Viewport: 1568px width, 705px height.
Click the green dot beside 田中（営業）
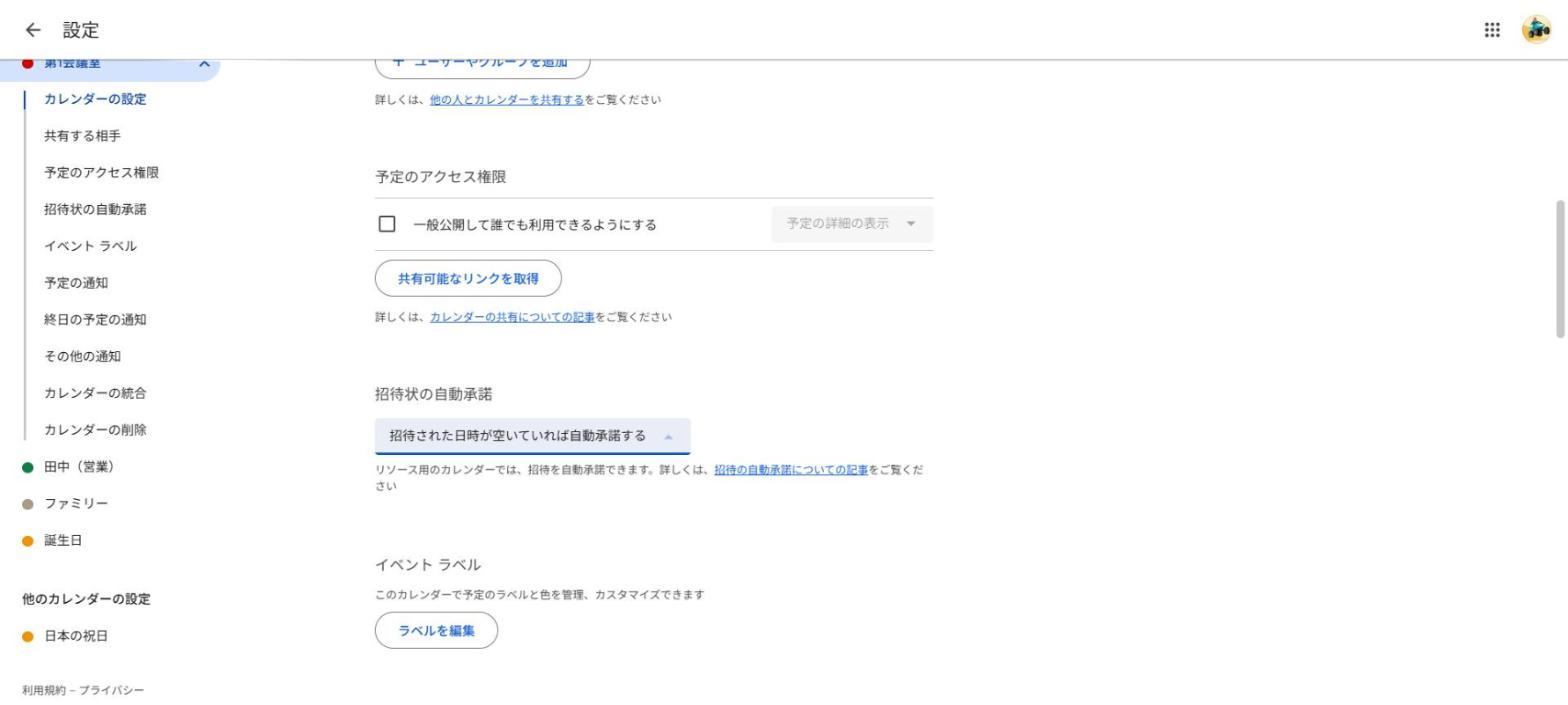tap(28, 467)
